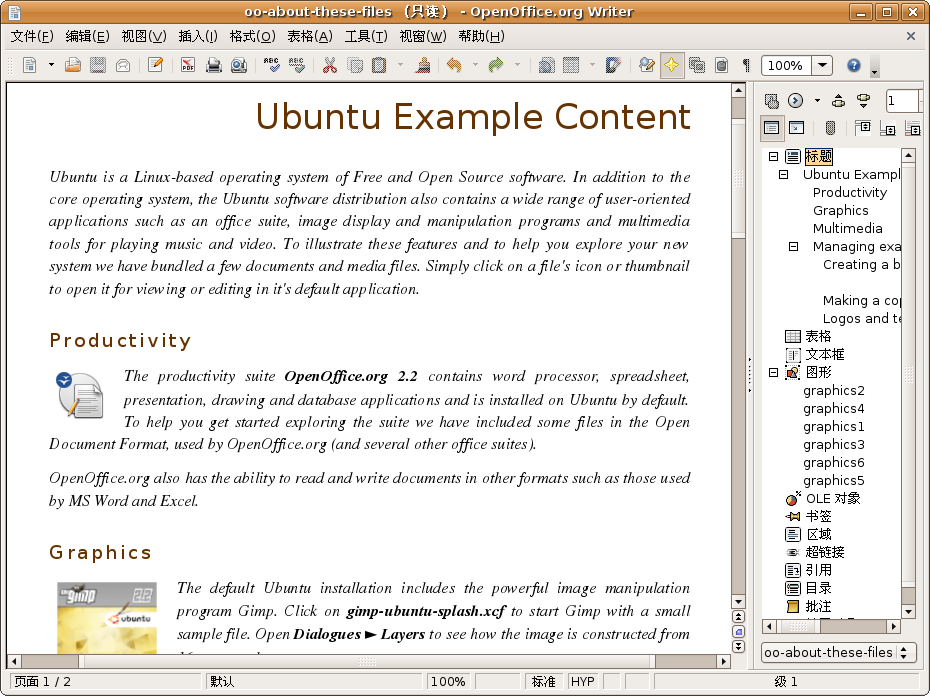Viewport: 930px width, 696px height.
Task: Open the Find & Replace dialog
Action: pyautogui.click(x=646, y=65)
